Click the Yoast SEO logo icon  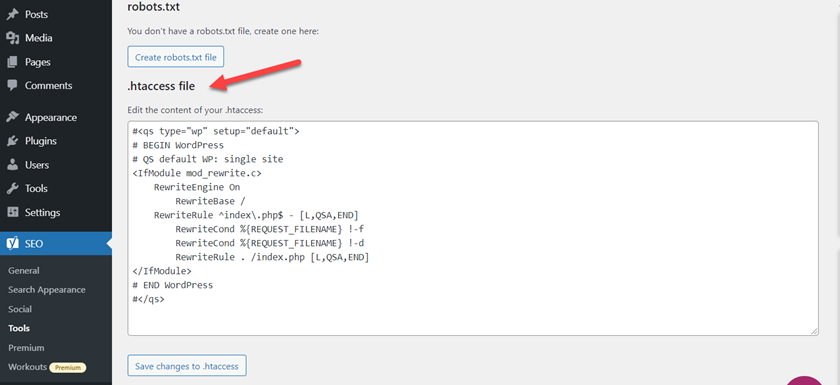(x=13, y=244)
